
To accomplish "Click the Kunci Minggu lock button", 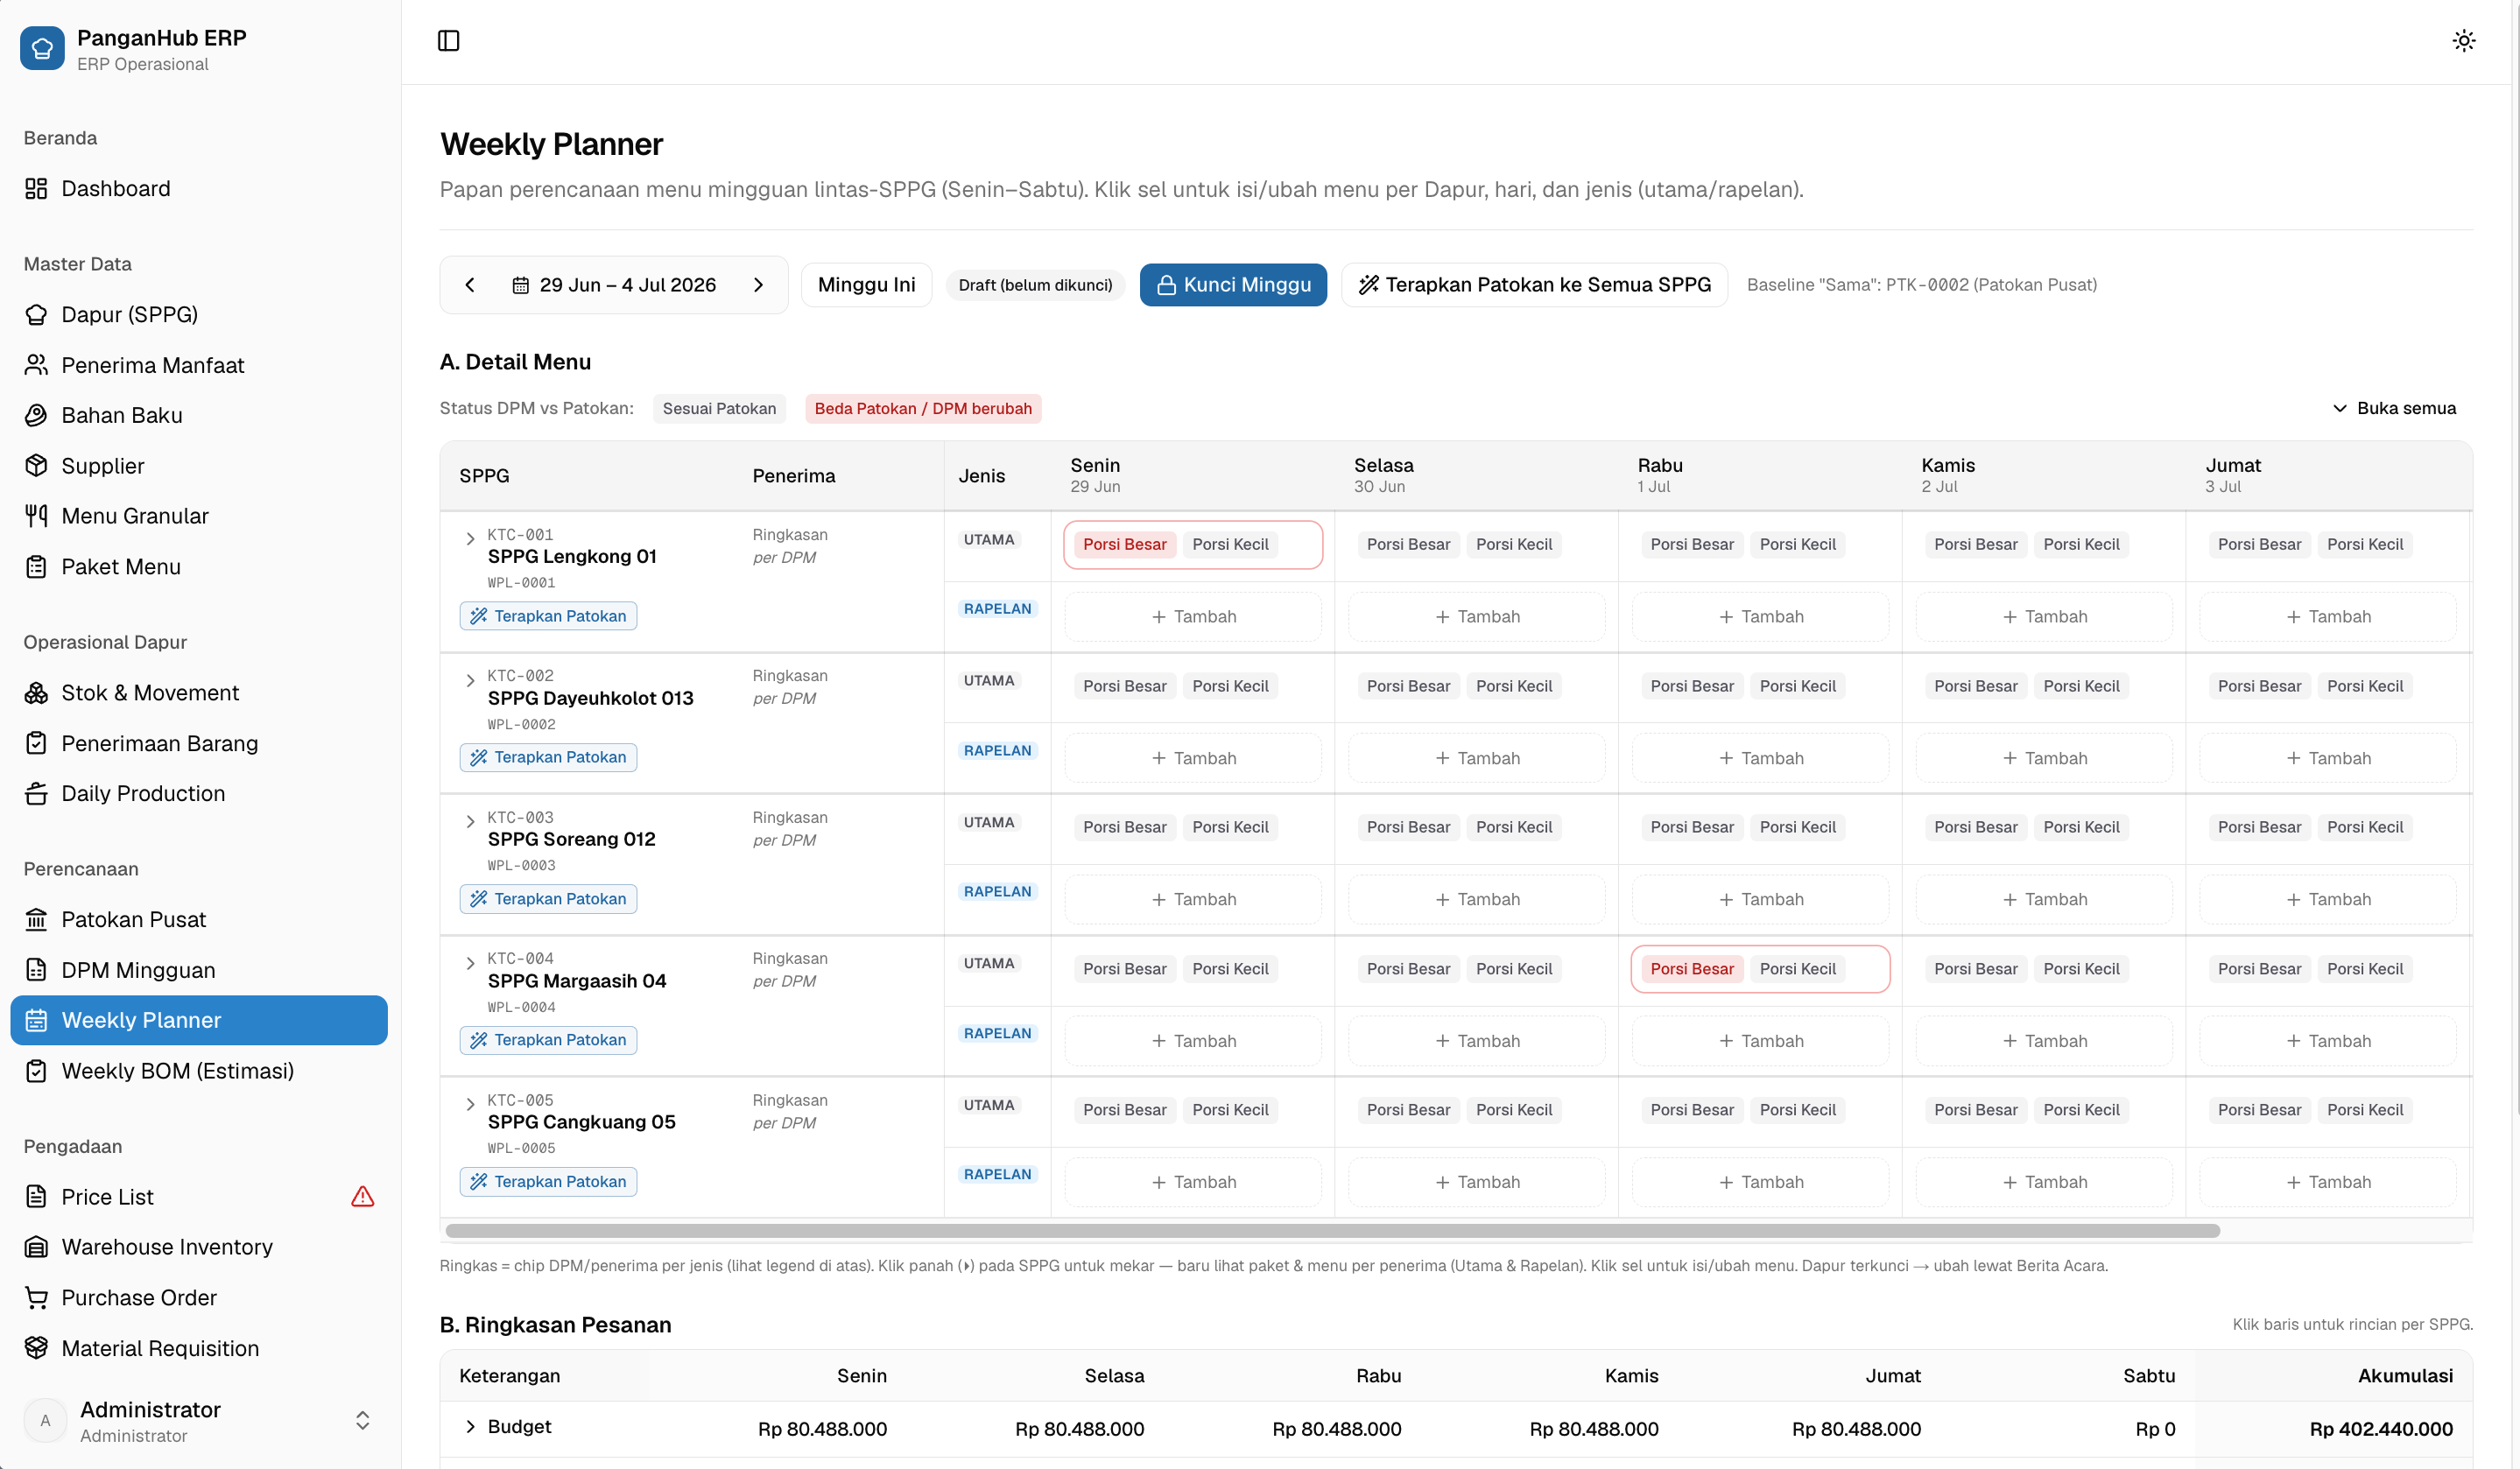I will [x=1233, y=285].
